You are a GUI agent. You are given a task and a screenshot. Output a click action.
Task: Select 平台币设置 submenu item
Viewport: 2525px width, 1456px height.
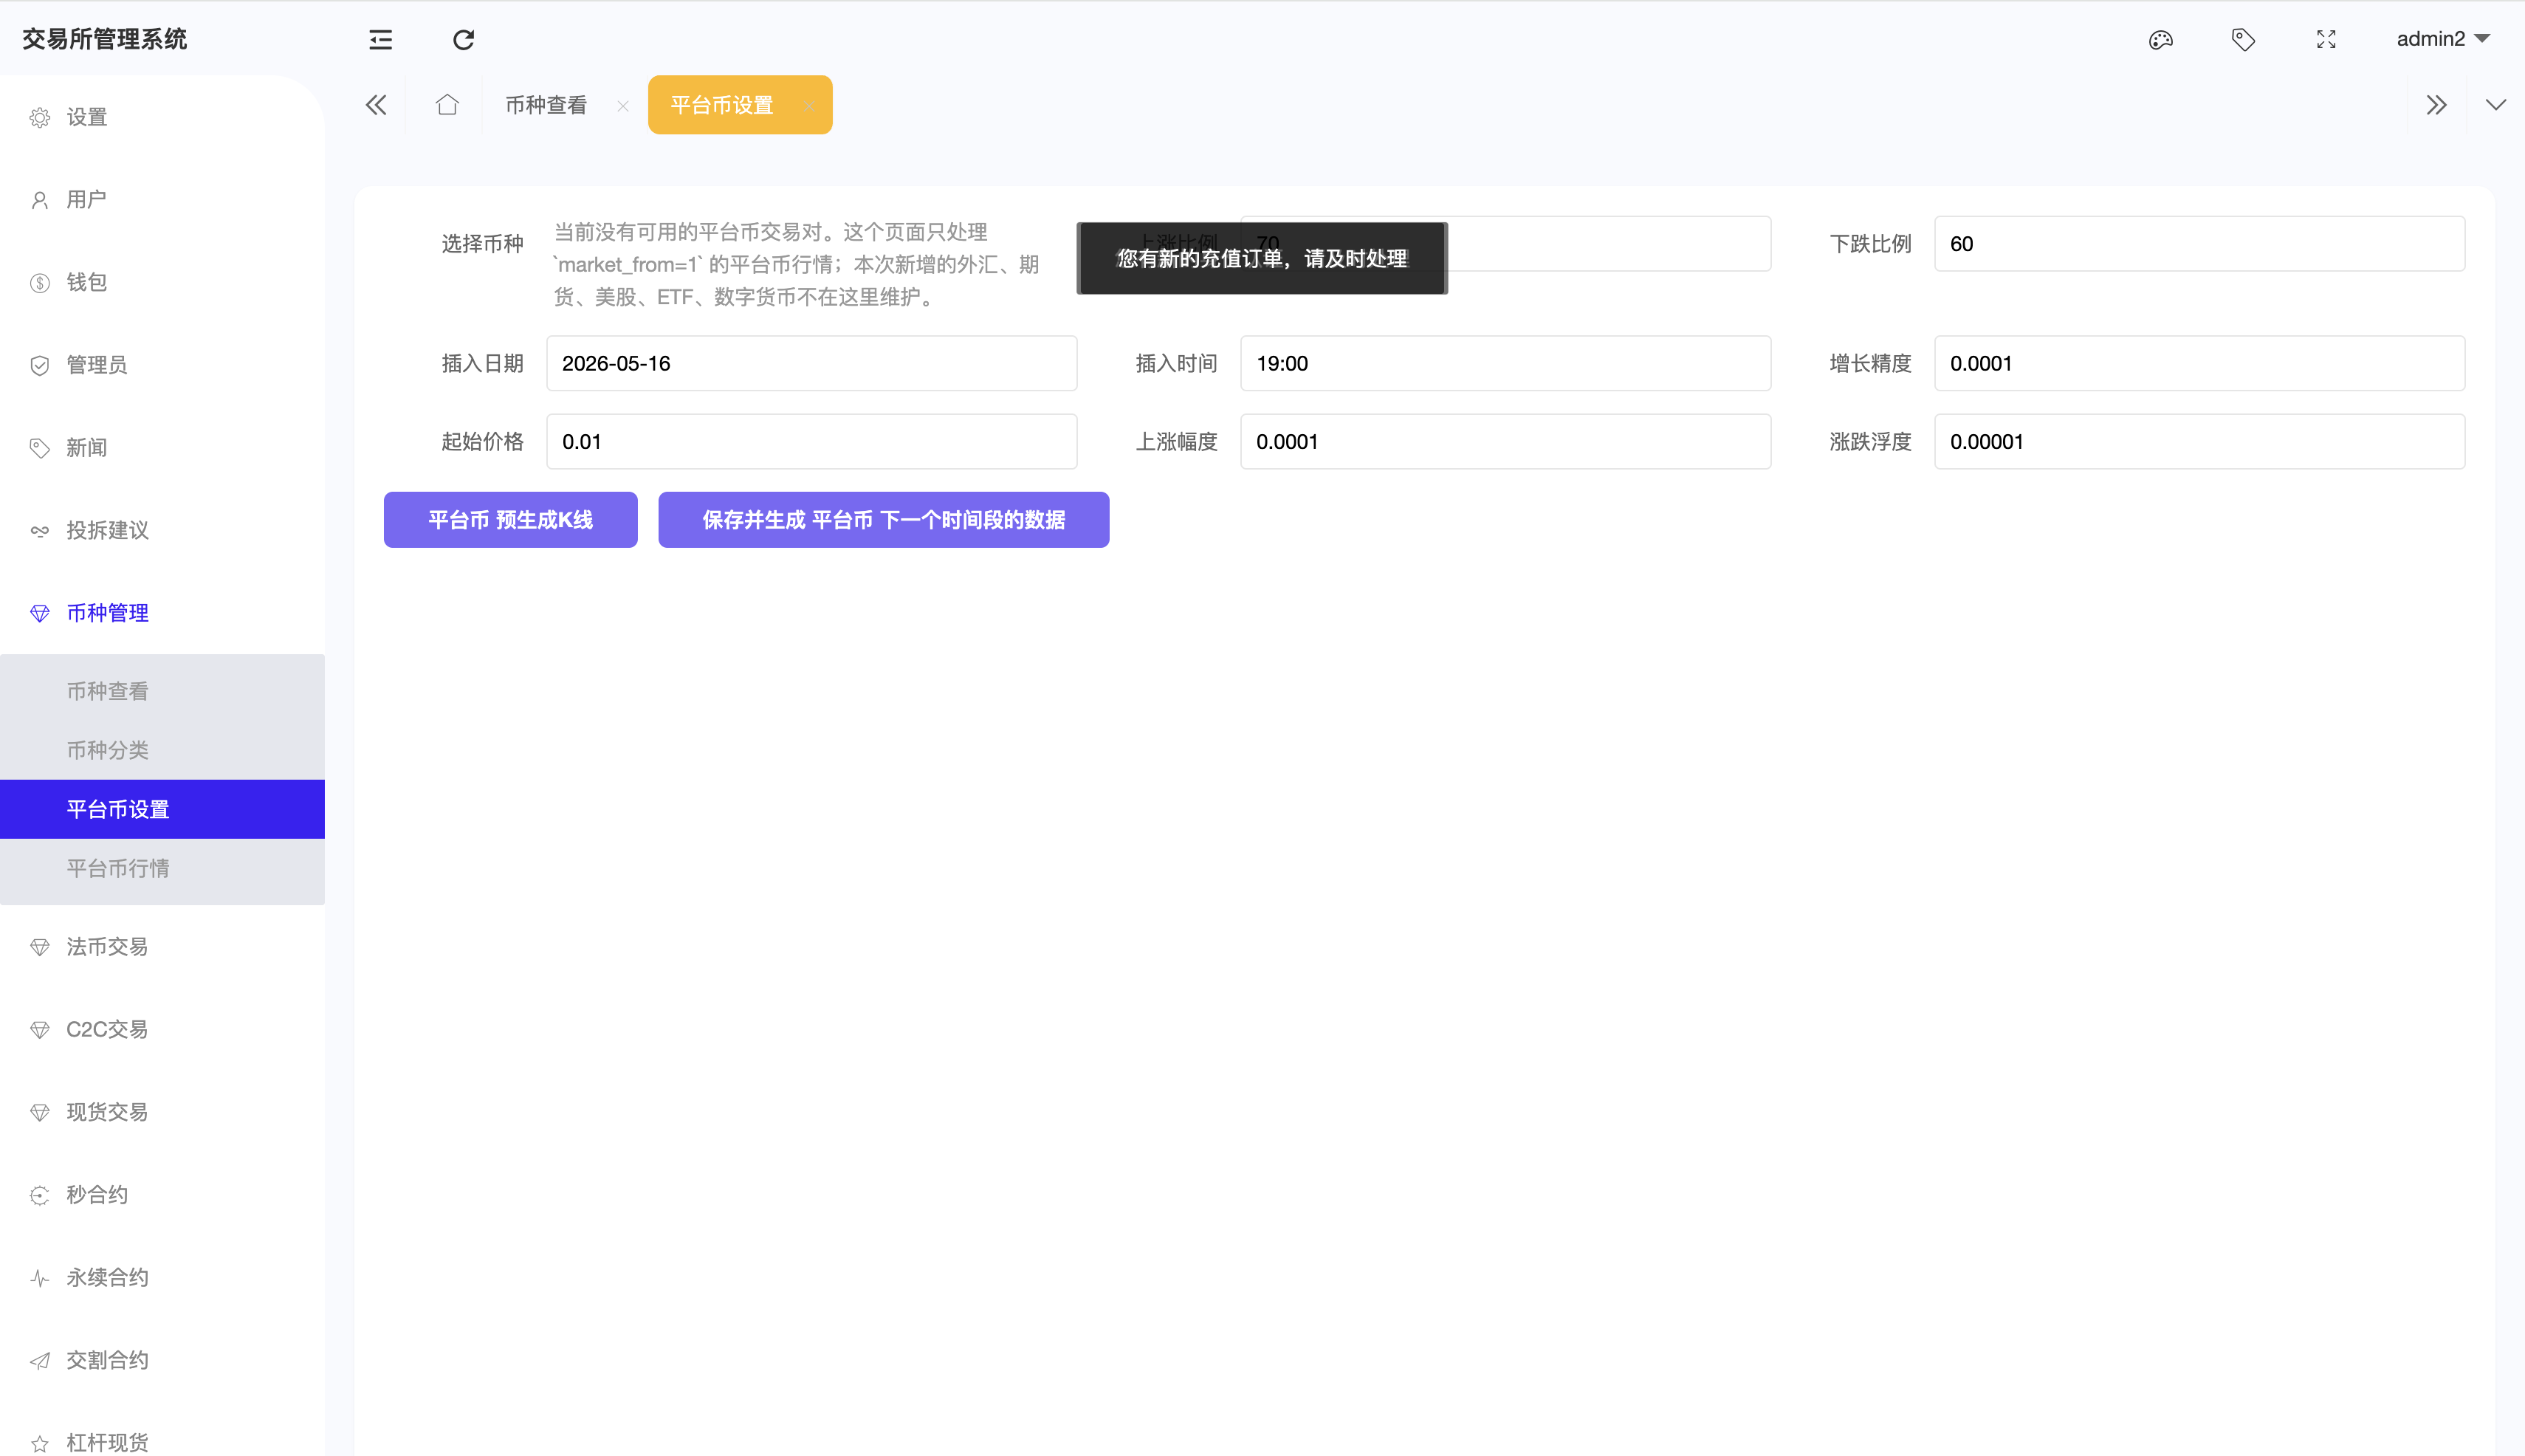pos(162,809)
